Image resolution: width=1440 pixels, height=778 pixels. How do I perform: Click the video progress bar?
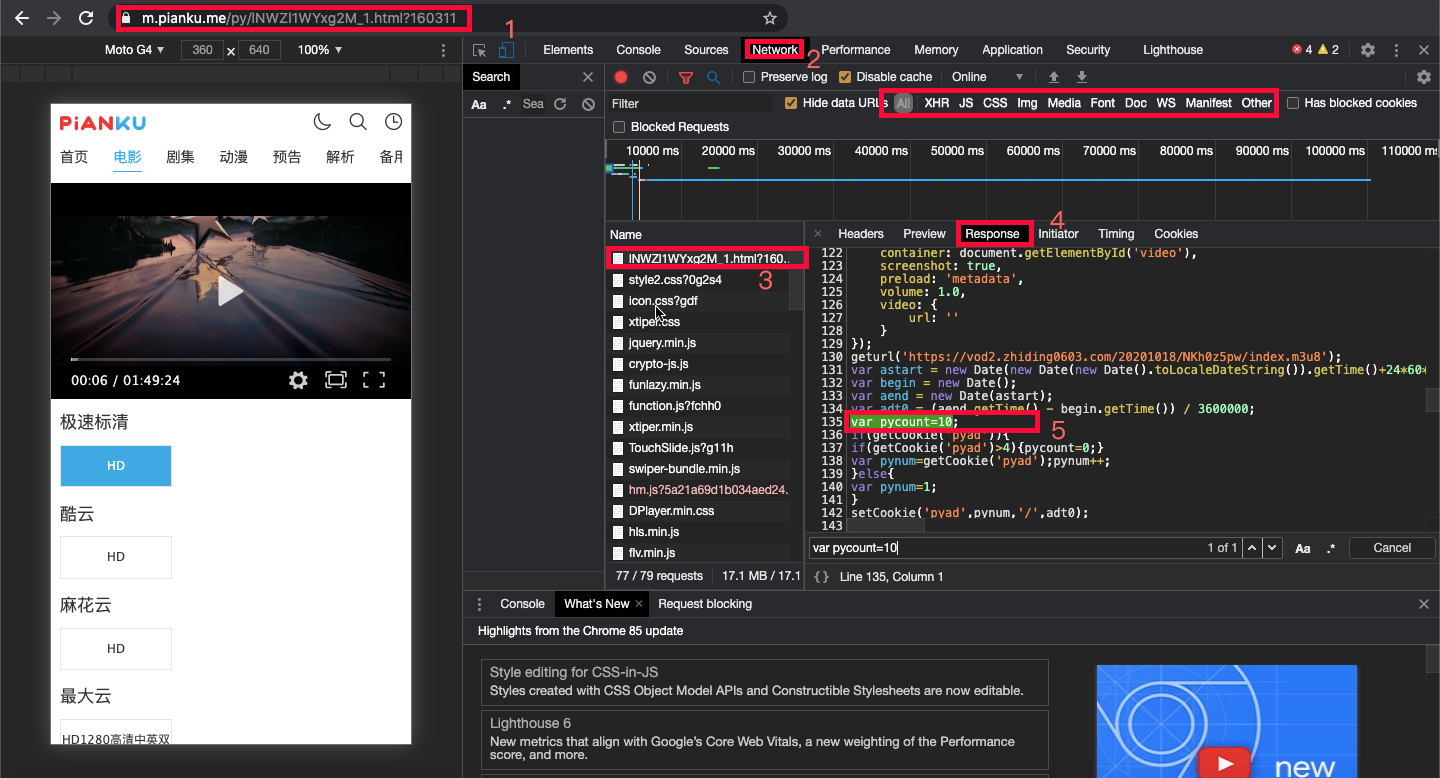click(x=231, y=358)
